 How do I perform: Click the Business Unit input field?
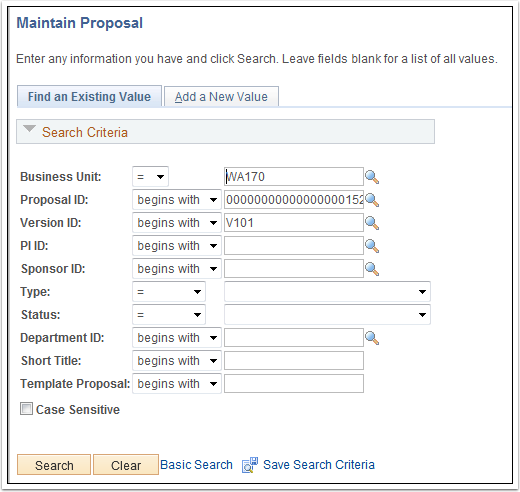point(294,177)
